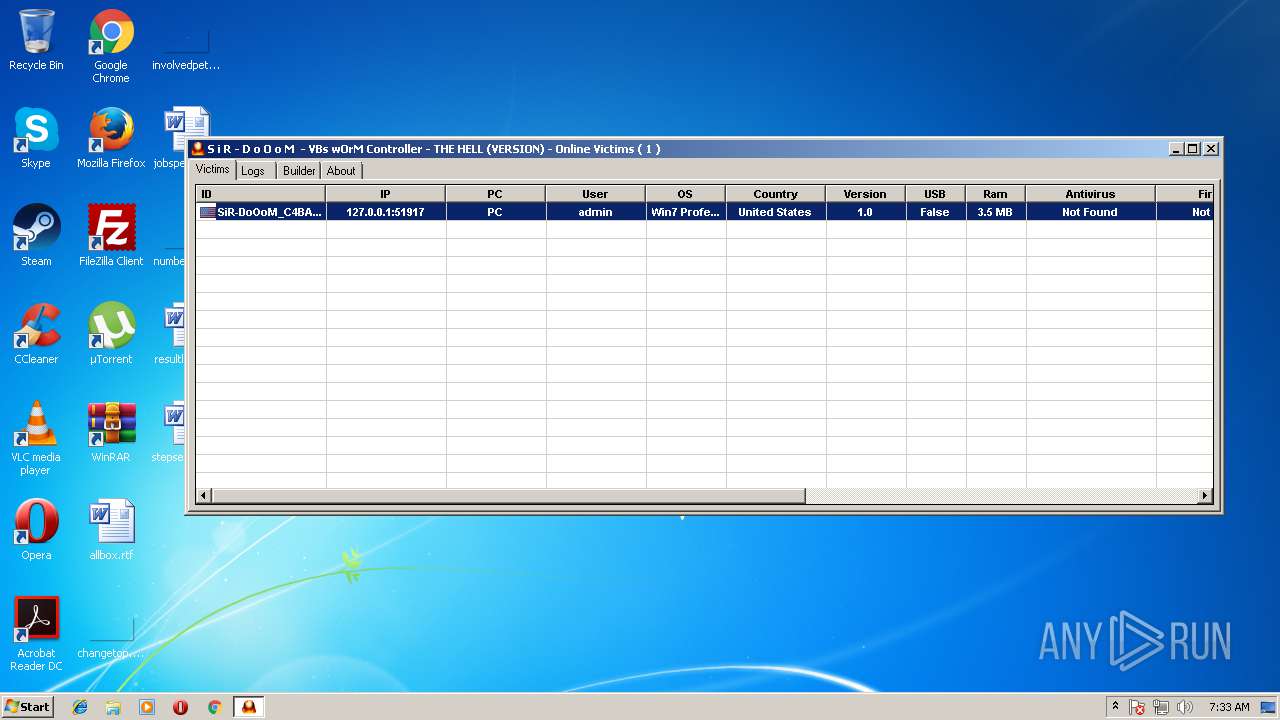This screenshot has height=720, width=1280.
Task: Open Windows Media Player taskbar icon
Action: pyautogui.click(x=147, y=707)
